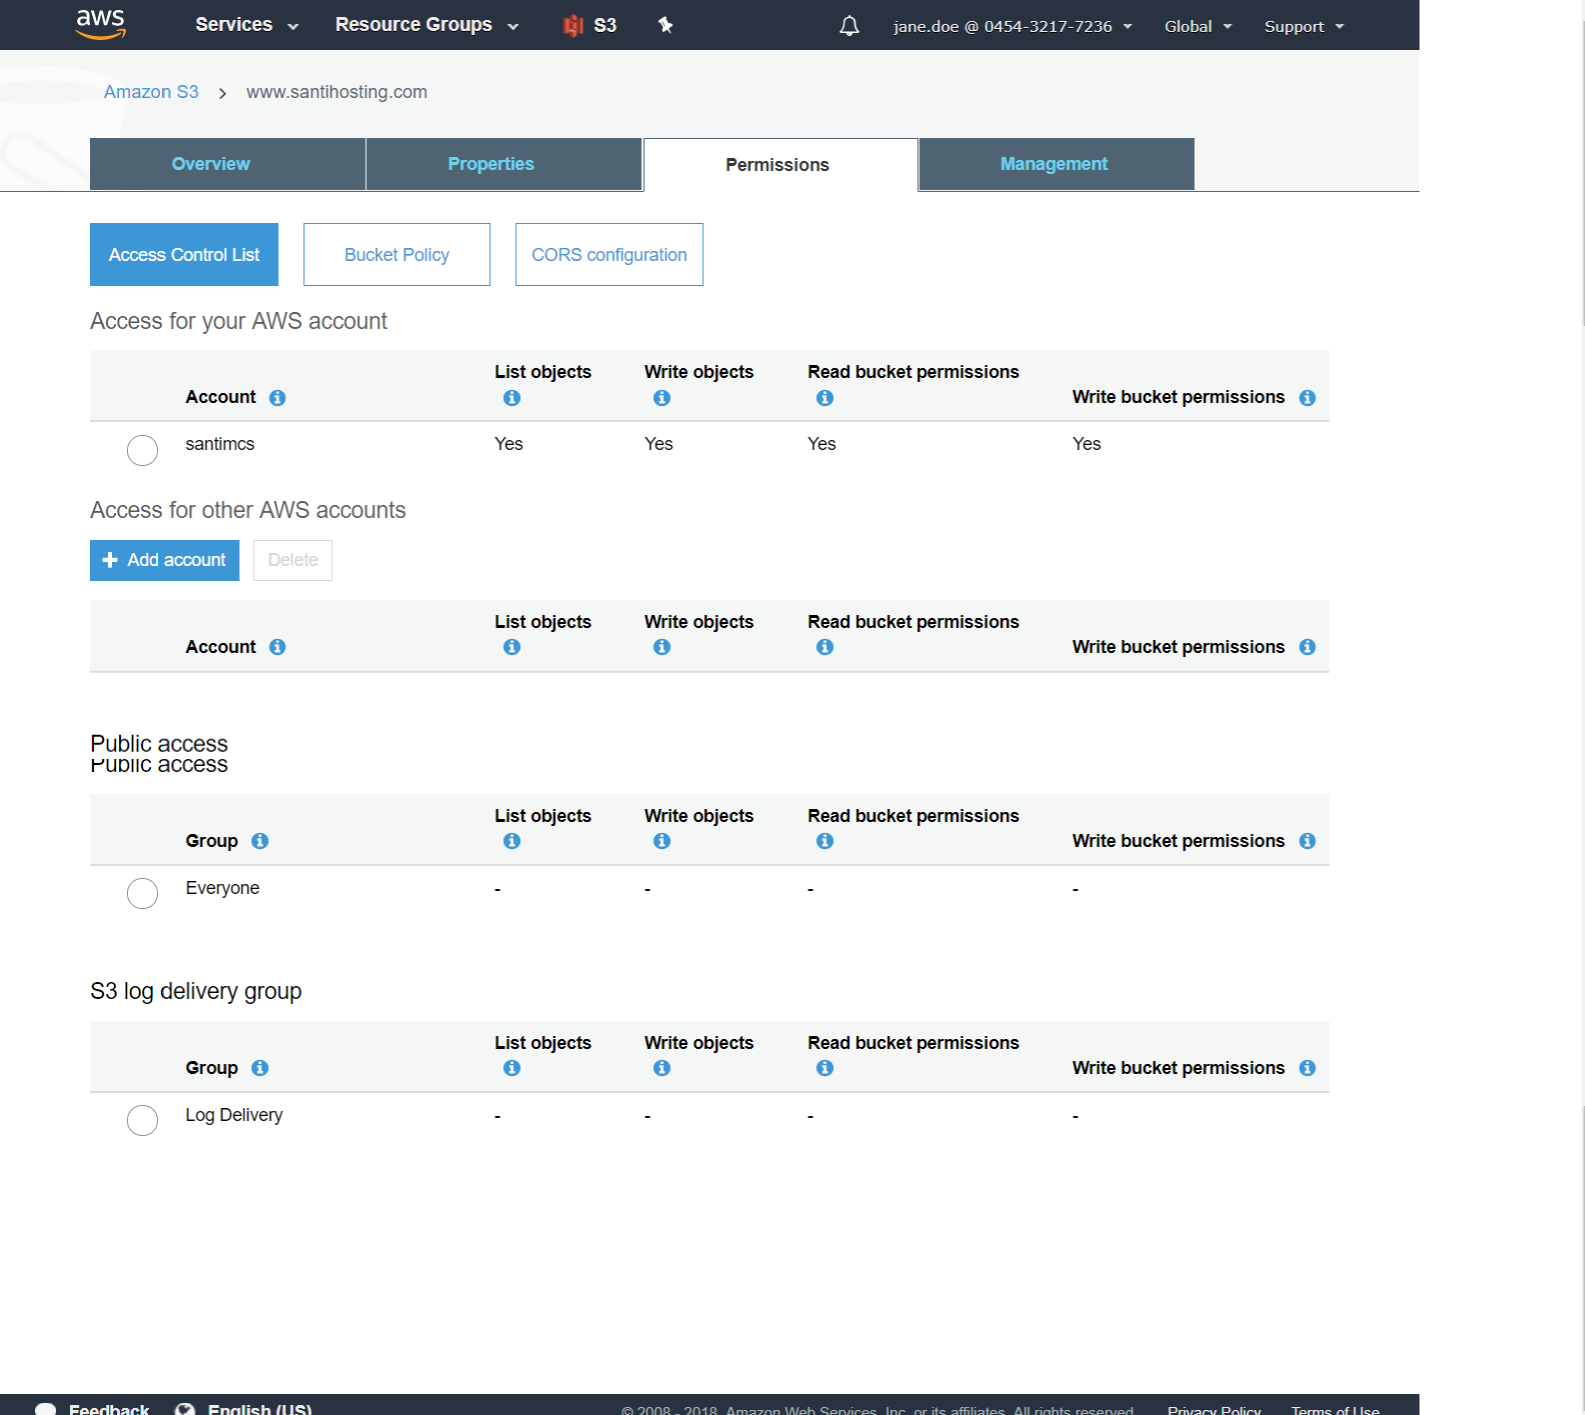Screen dimensions: 1585x1415
Task: Click Group info icon in S3 log delivery table
Action: click(x=260, y=1068)
